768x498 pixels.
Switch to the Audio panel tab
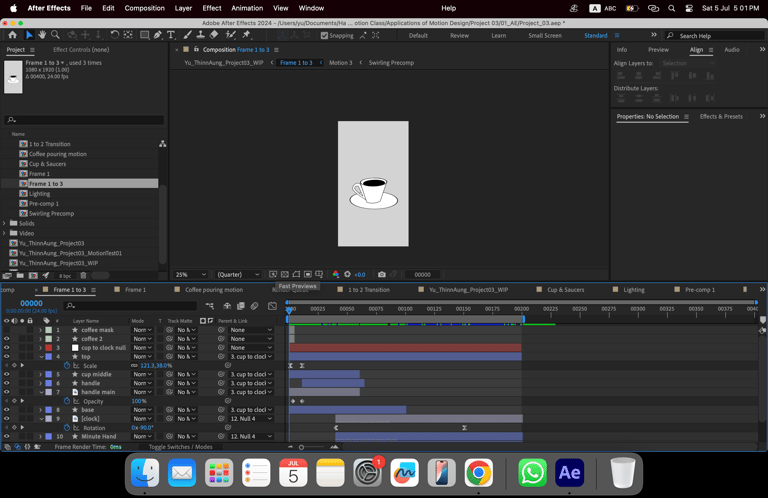[x=732, y=49]
